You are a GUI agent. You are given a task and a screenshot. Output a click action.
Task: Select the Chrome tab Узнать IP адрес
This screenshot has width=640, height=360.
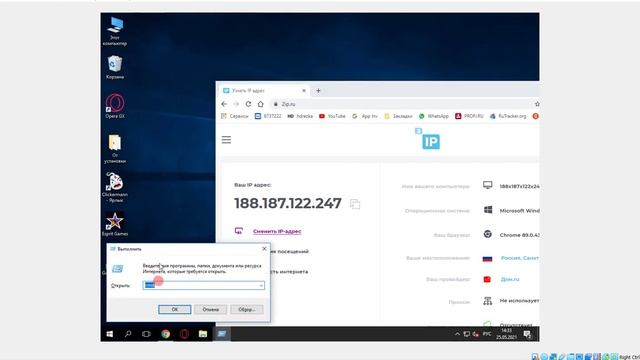[x=264, y=91]
